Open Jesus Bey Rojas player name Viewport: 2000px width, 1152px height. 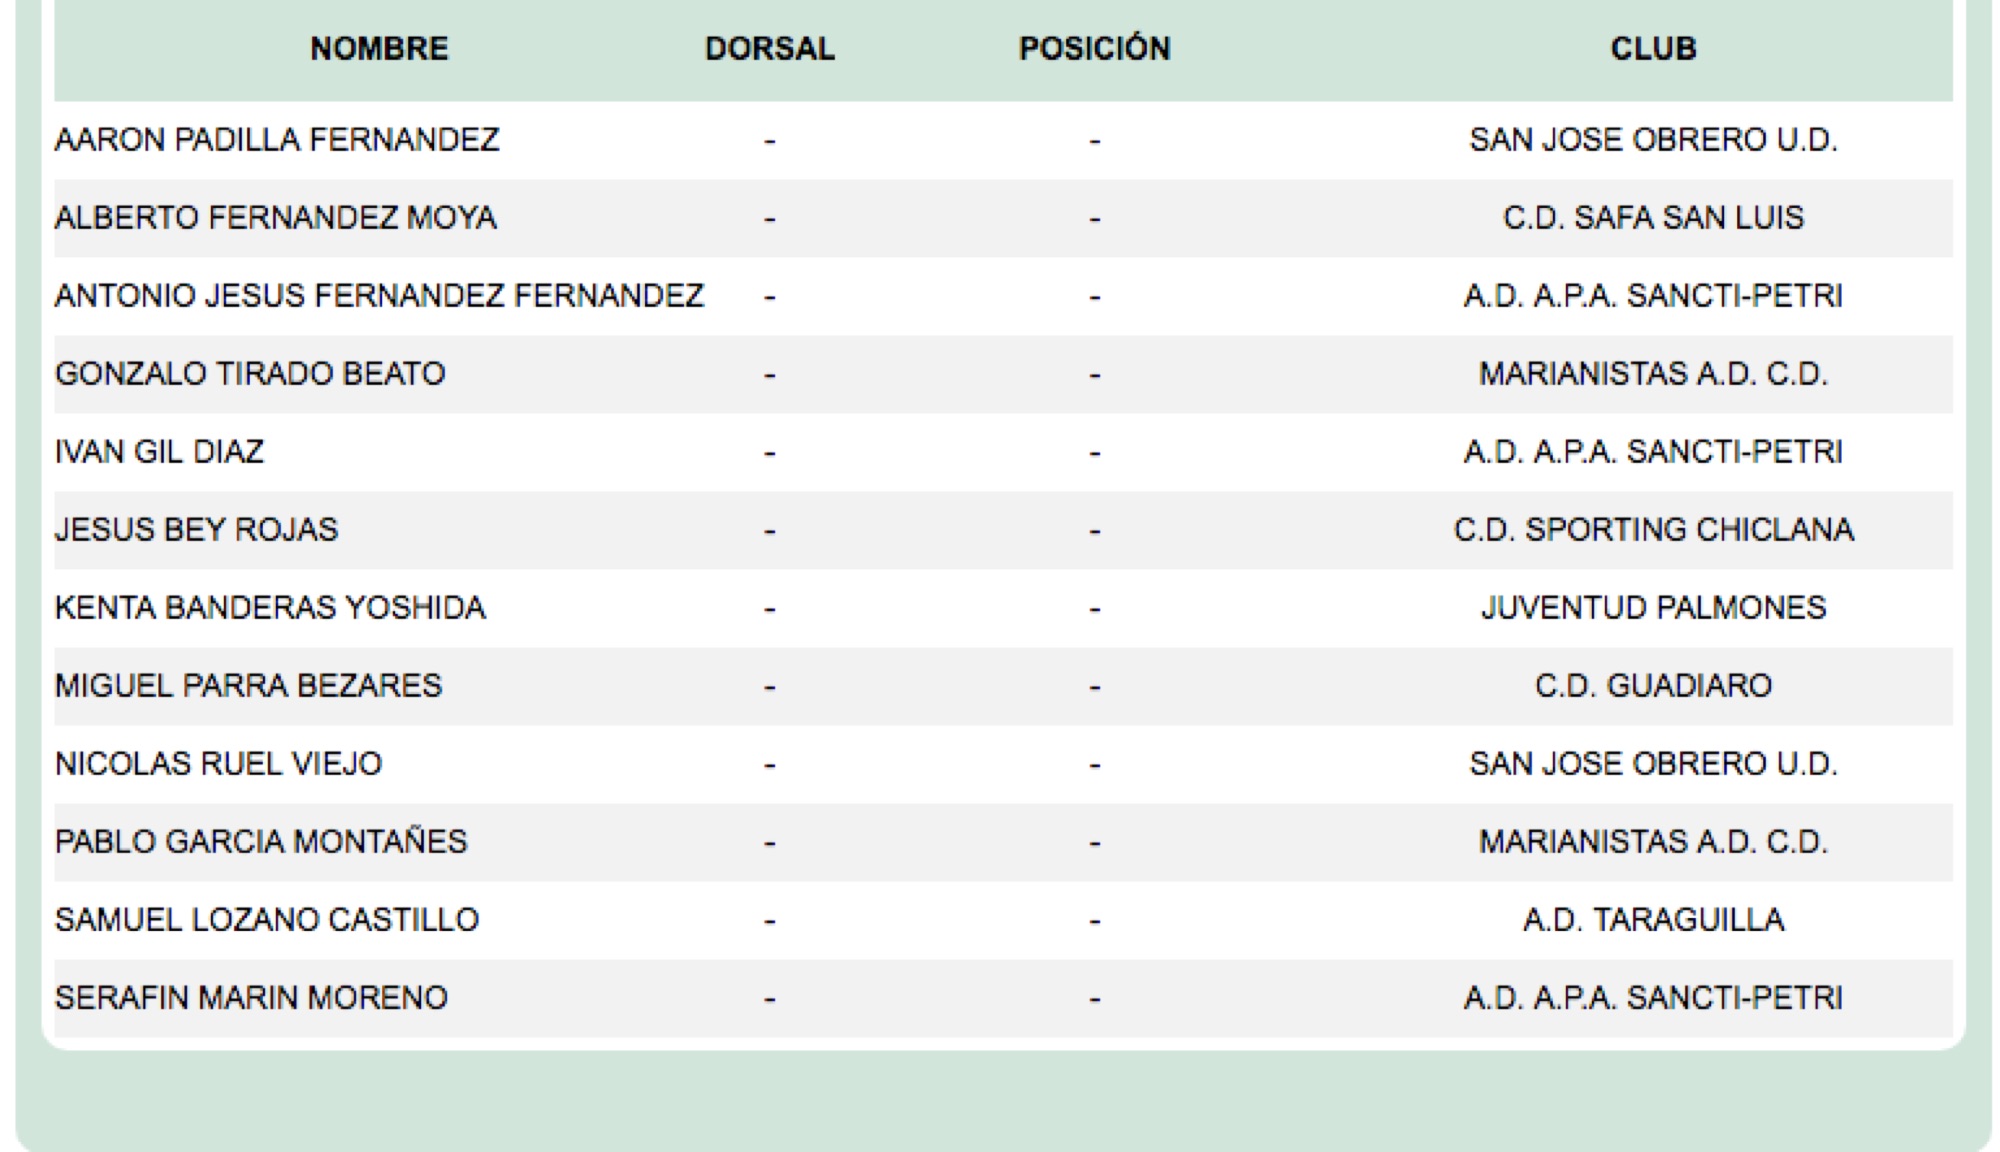point(196,530)
